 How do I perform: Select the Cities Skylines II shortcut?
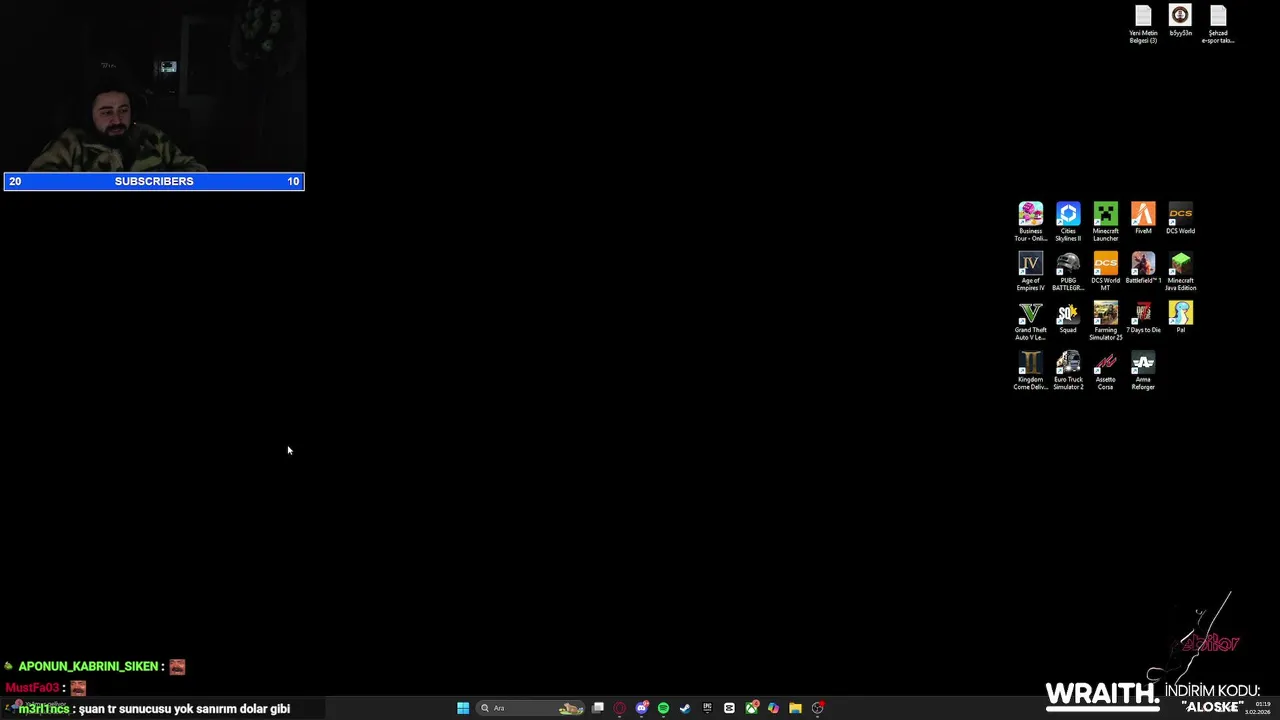[x=1068, y=222]
